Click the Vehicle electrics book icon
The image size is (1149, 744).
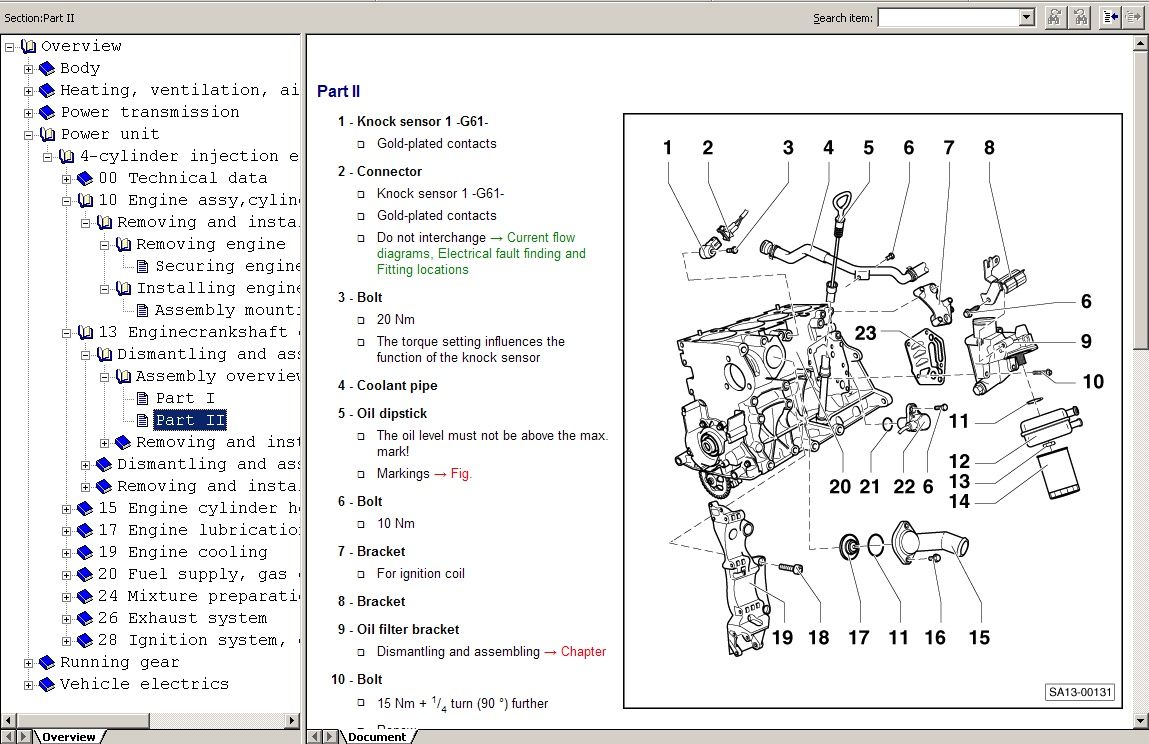pos(47,684)
